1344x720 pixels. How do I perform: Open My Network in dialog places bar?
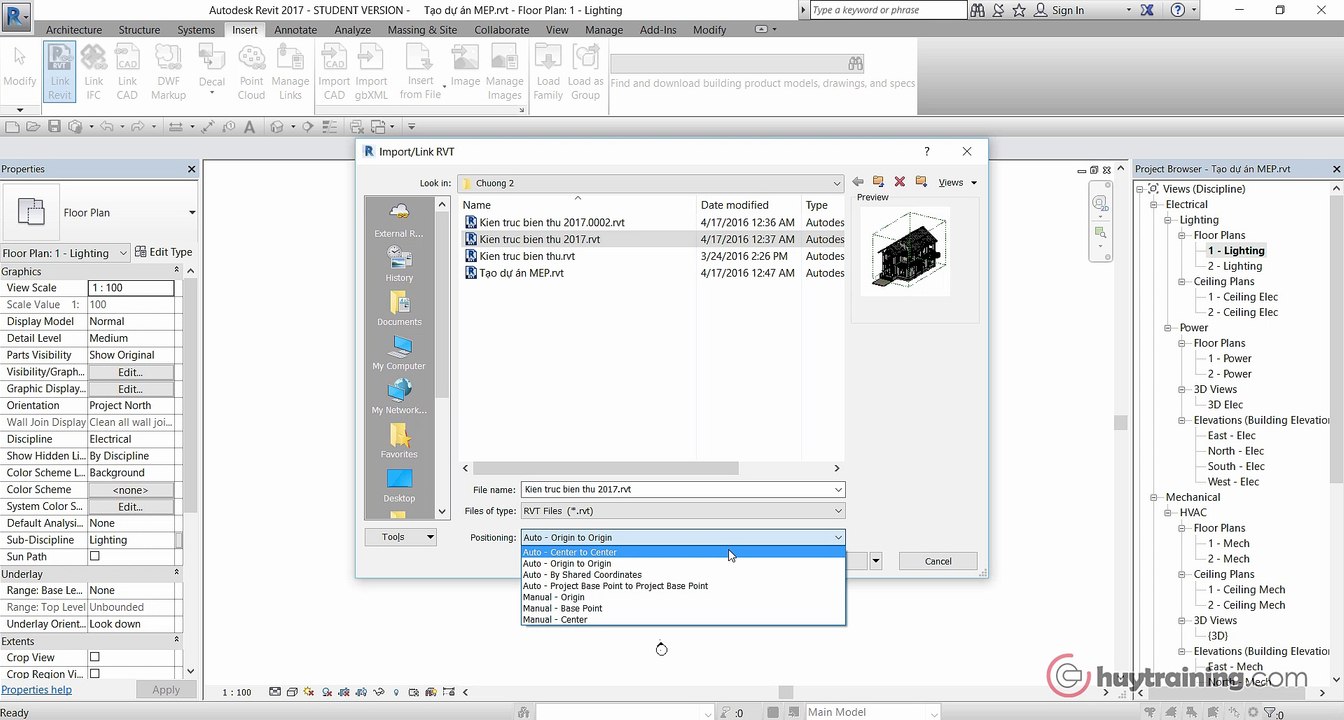(x=399, y=395)
